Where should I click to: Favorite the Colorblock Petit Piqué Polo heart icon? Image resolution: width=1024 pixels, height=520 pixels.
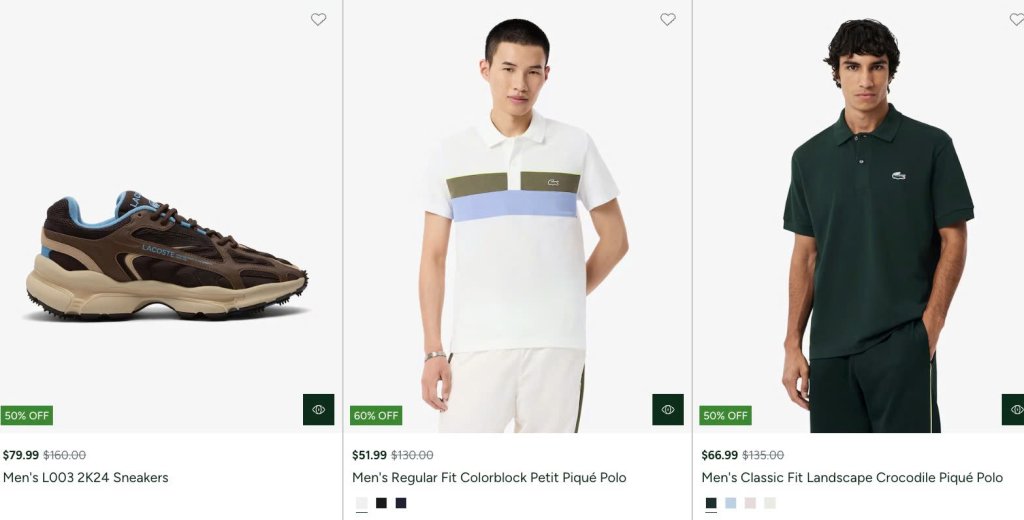click(667, 20)
